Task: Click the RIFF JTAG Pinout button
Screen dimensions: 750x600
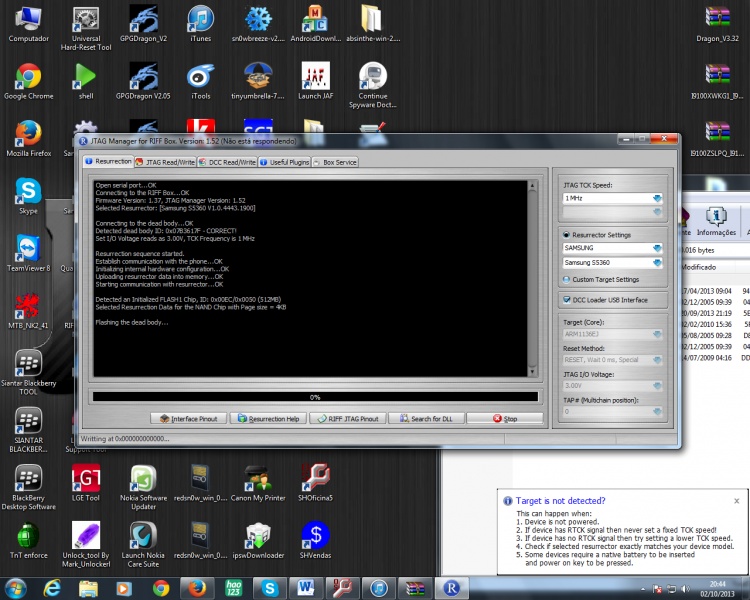Action: 348,419
